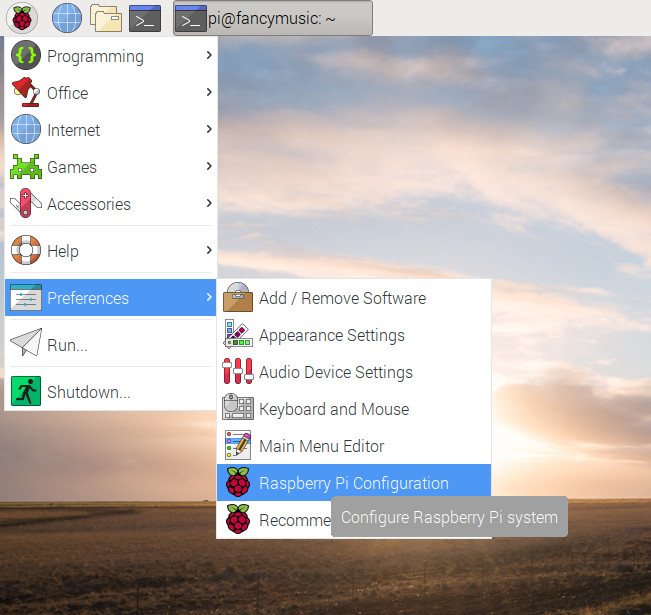Switch to pi@fancymusic terminal window button
Viewport: 651px width, 615px height.
273,18
